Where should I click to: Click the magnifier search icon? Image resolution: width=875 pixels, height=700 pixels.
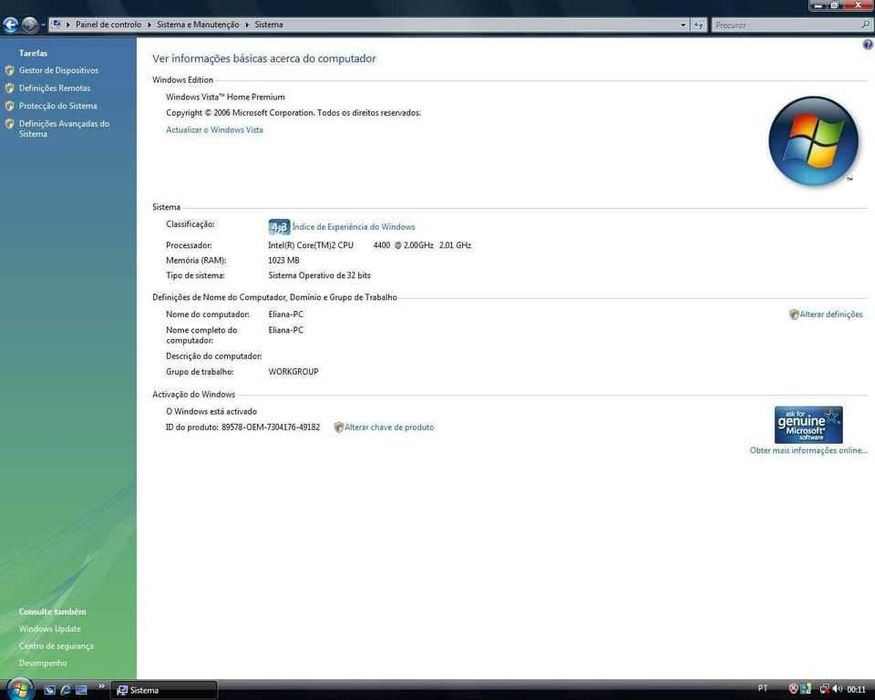865,25
